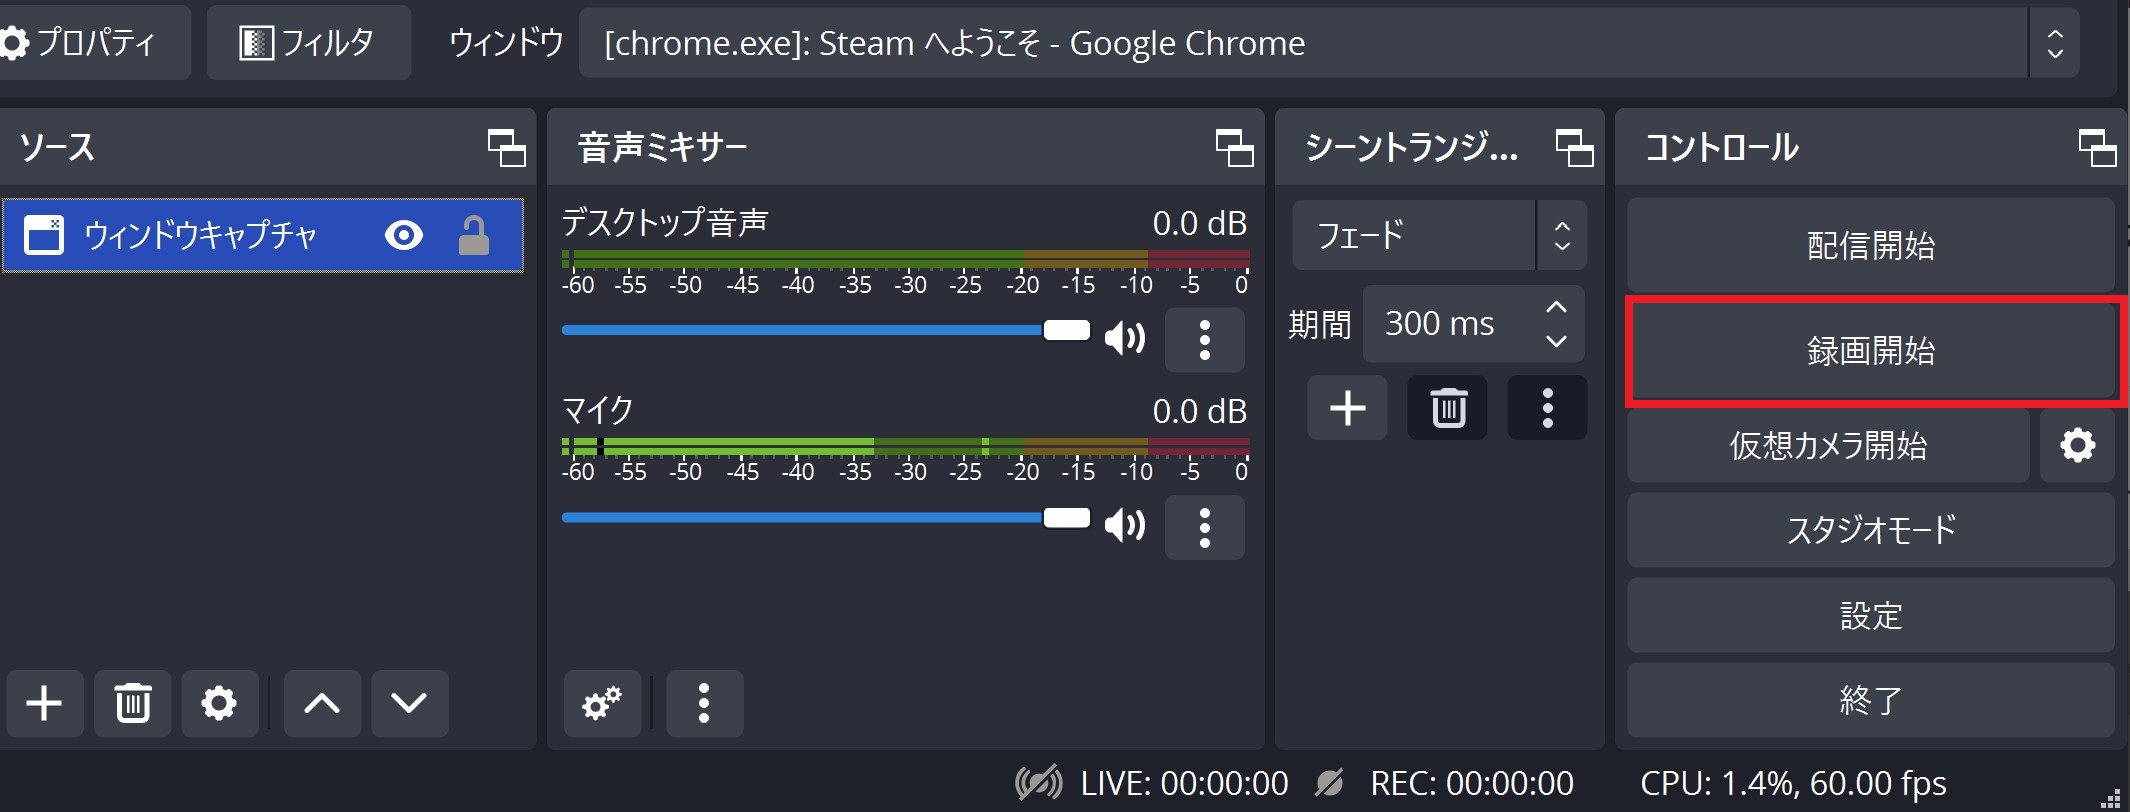
Task: Open virtual camera settings gear
Action: (2077, 445)
